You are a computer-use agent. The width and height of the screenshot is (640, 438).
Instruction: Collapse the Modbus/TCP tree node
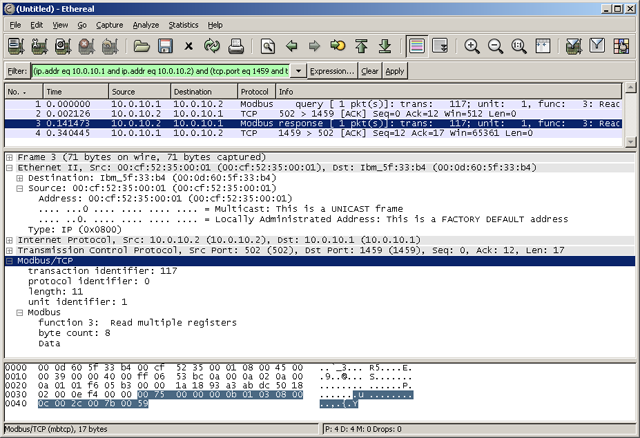(x=9, y=261)
